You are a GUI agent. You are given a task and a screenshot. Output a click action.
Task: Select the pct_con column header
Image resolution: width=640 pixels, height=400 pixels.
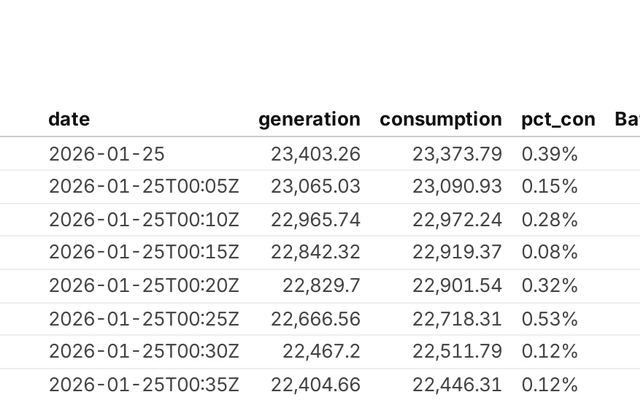point(557,119)
